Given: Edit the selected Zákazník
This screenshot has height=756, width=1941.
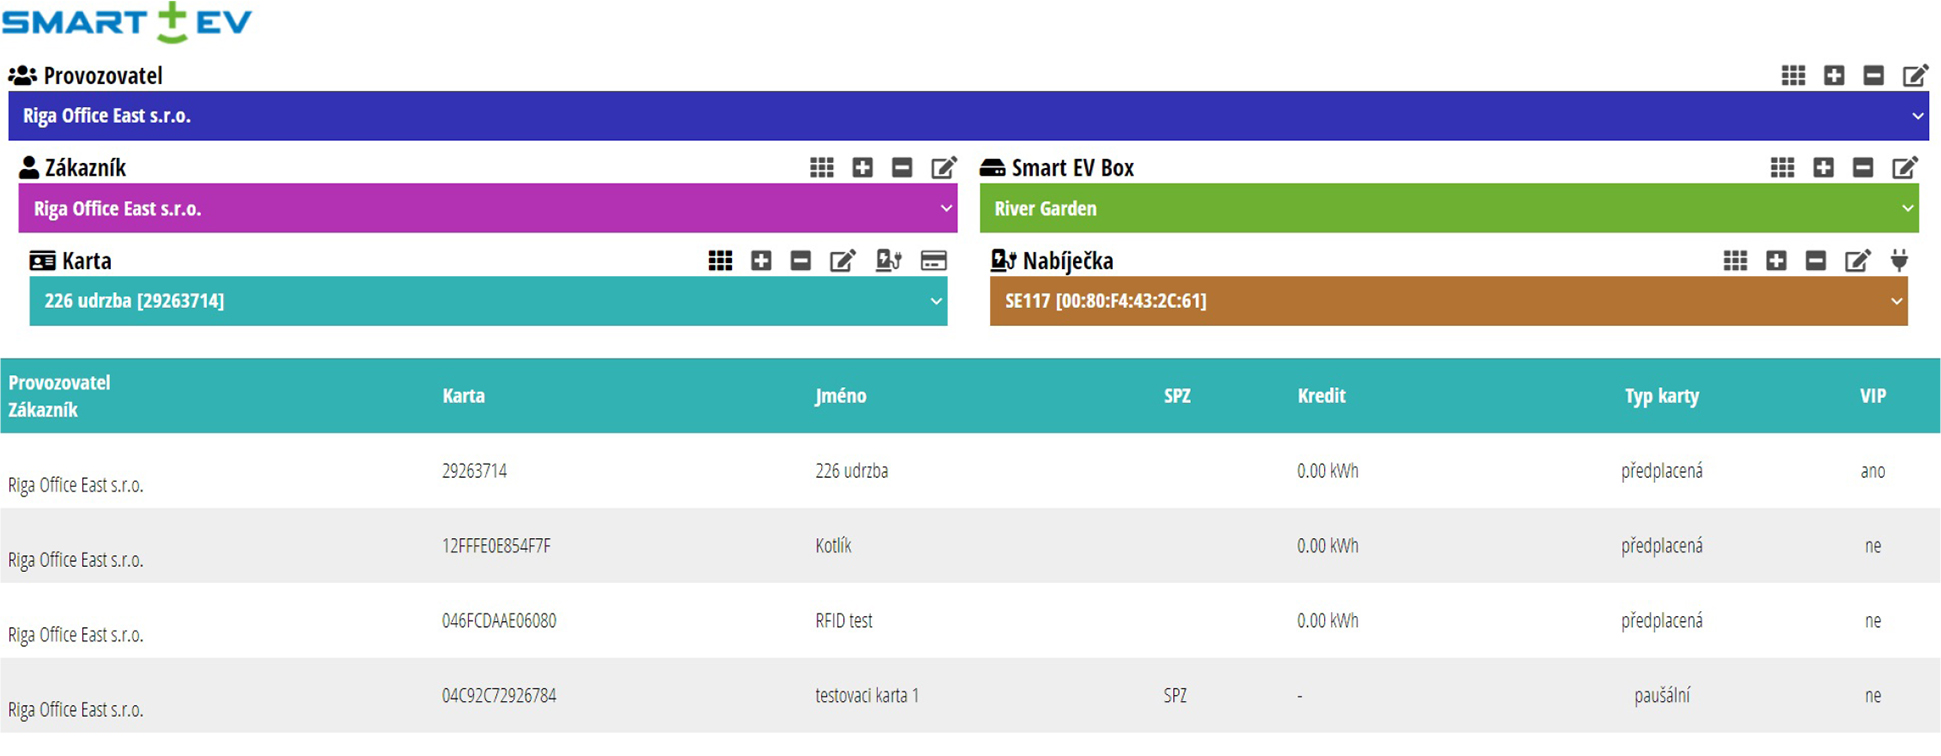Looking at the screenshot, I should pos(944,168).
